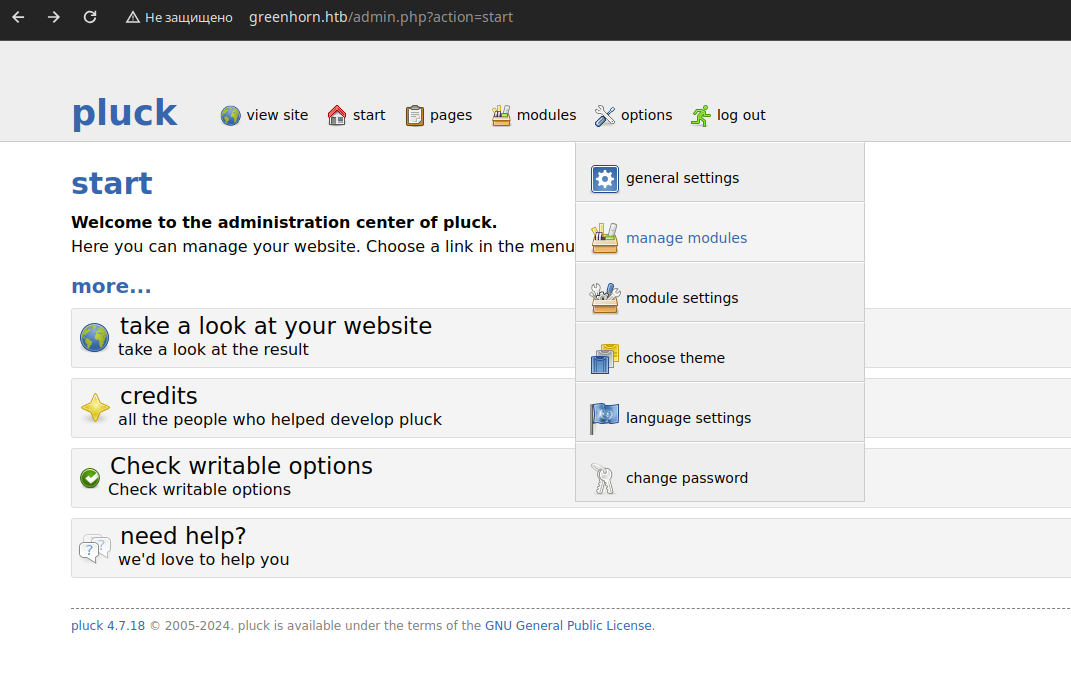Click the start page heading

click(112, 184)
